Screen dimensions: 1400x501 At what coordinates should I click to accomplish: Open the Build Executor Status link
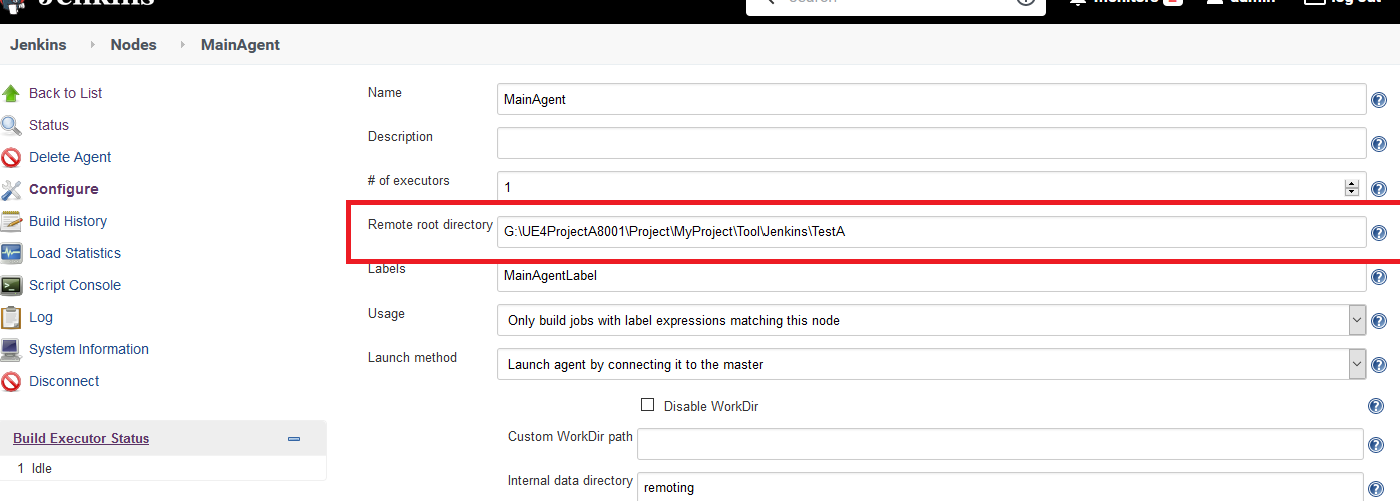[81, 439]
